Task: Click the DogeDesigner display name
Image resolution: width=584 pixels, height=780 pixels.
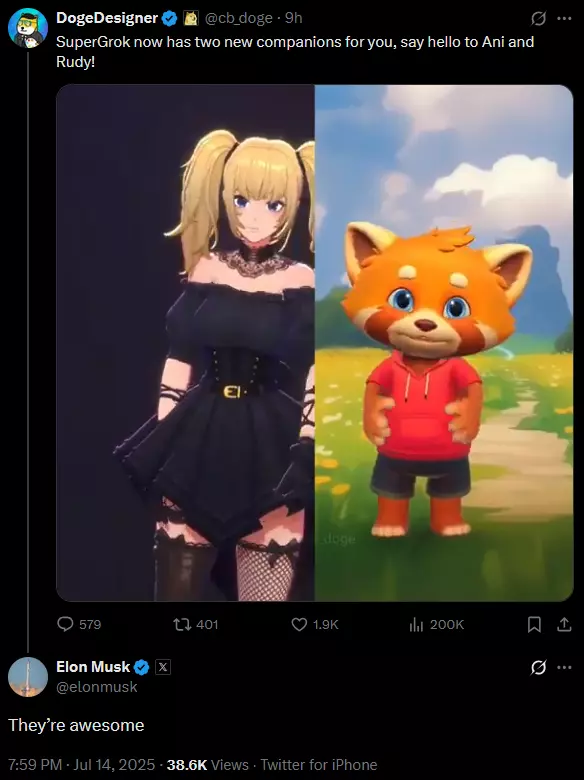Action: click(107, 18)
